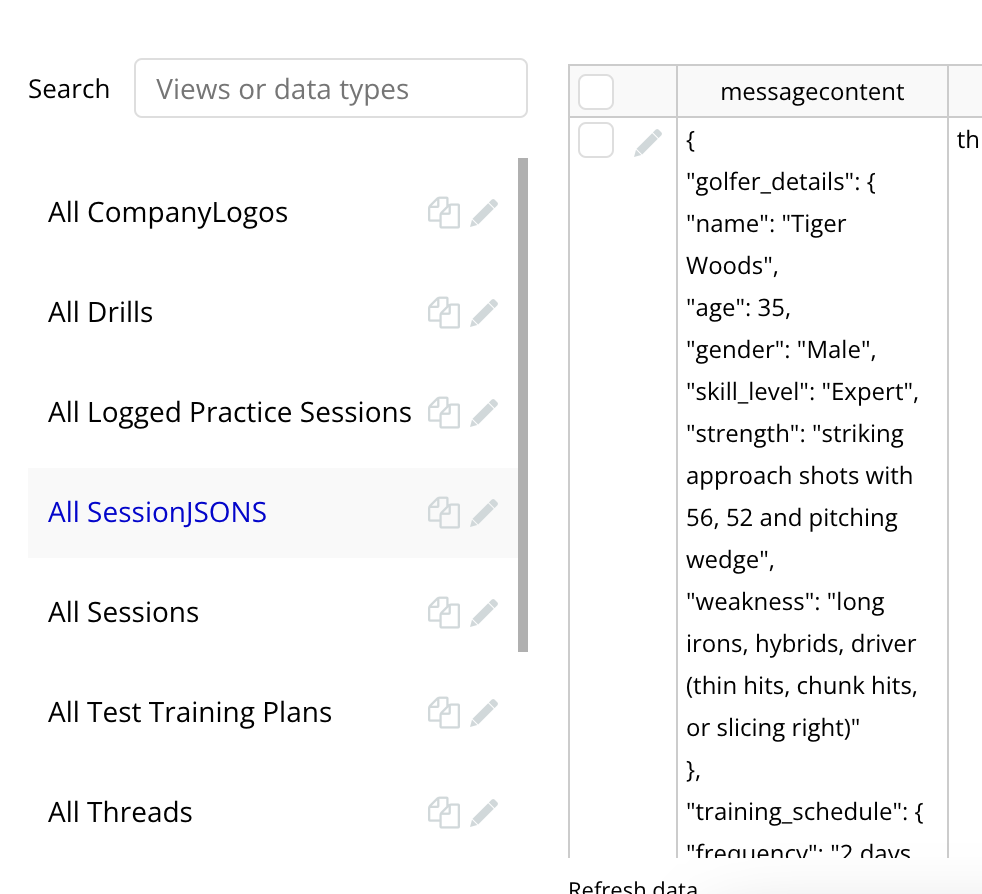Open the All Drills view
982x894 pixels.
(100, 312)
